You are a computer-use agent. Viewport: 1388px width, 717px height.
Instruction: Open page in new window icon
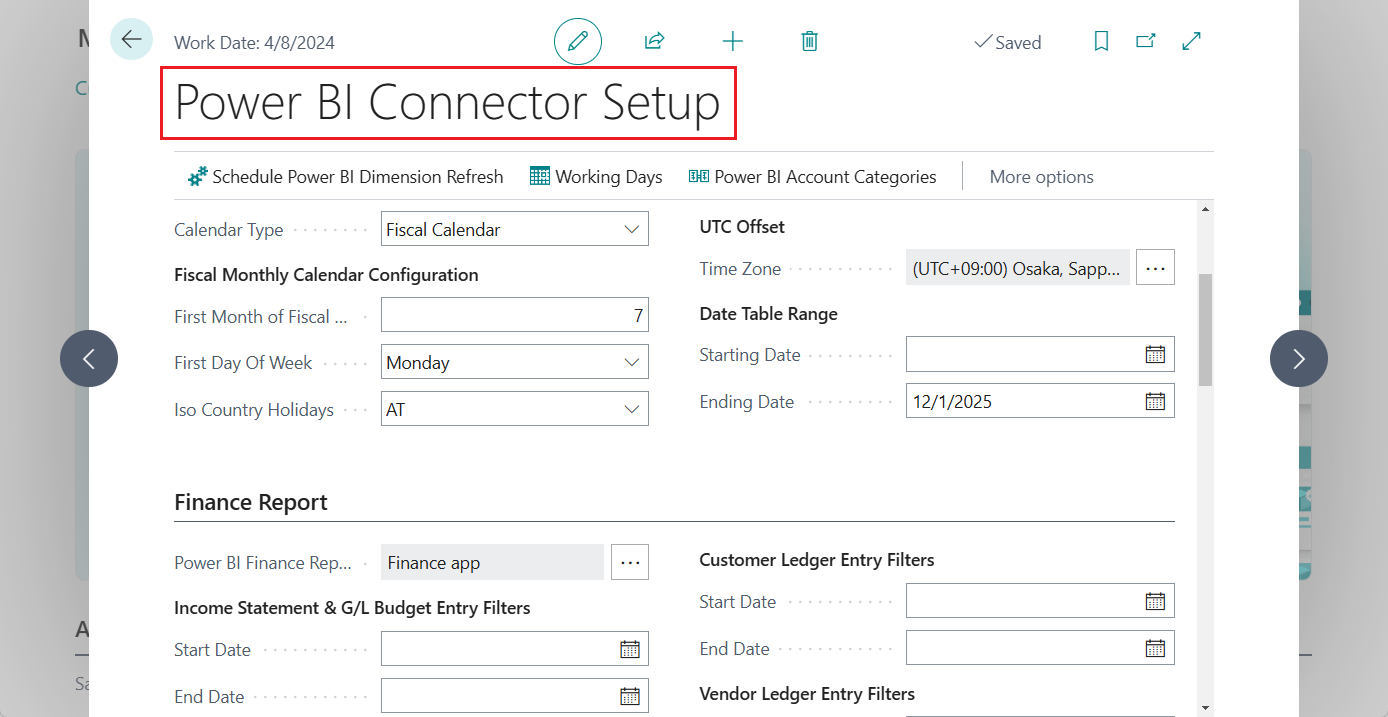tap(1146, 40)
